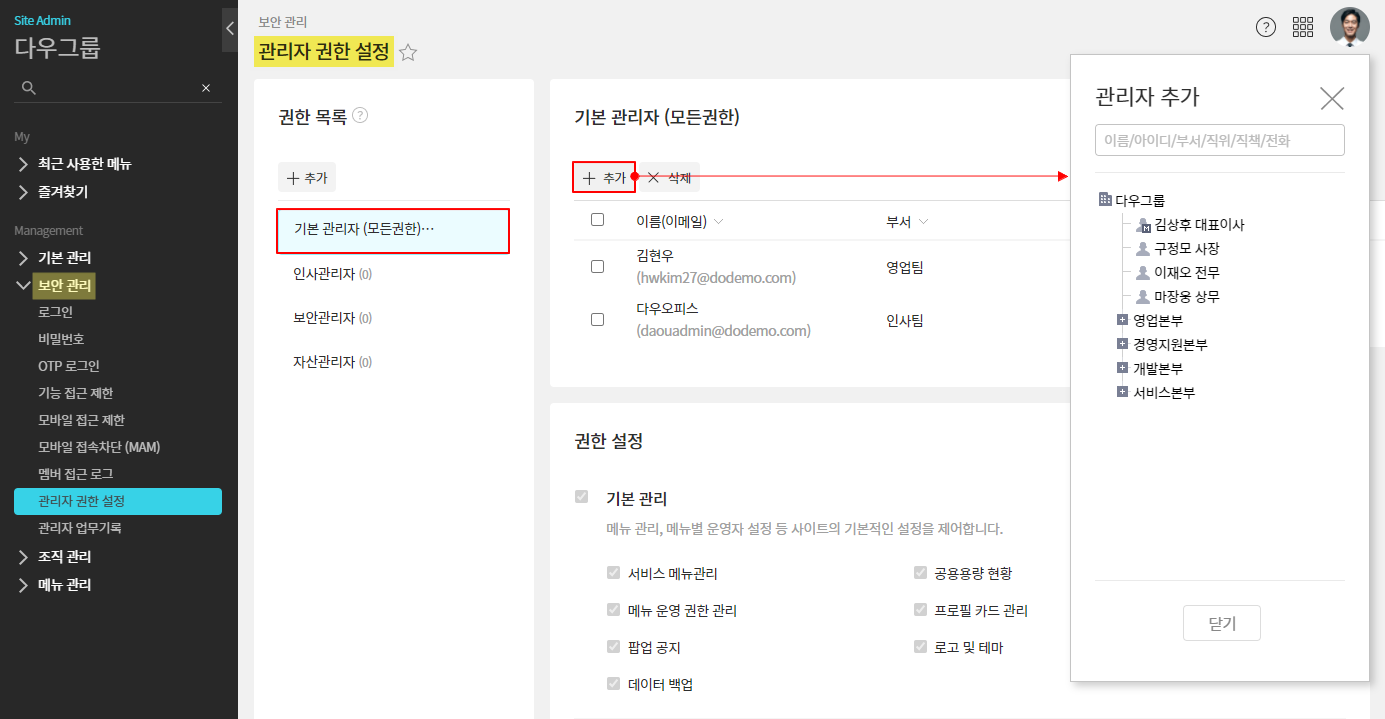
Task: Open the 관리자 업무기록 menu item
Action: tap(80, 528)
